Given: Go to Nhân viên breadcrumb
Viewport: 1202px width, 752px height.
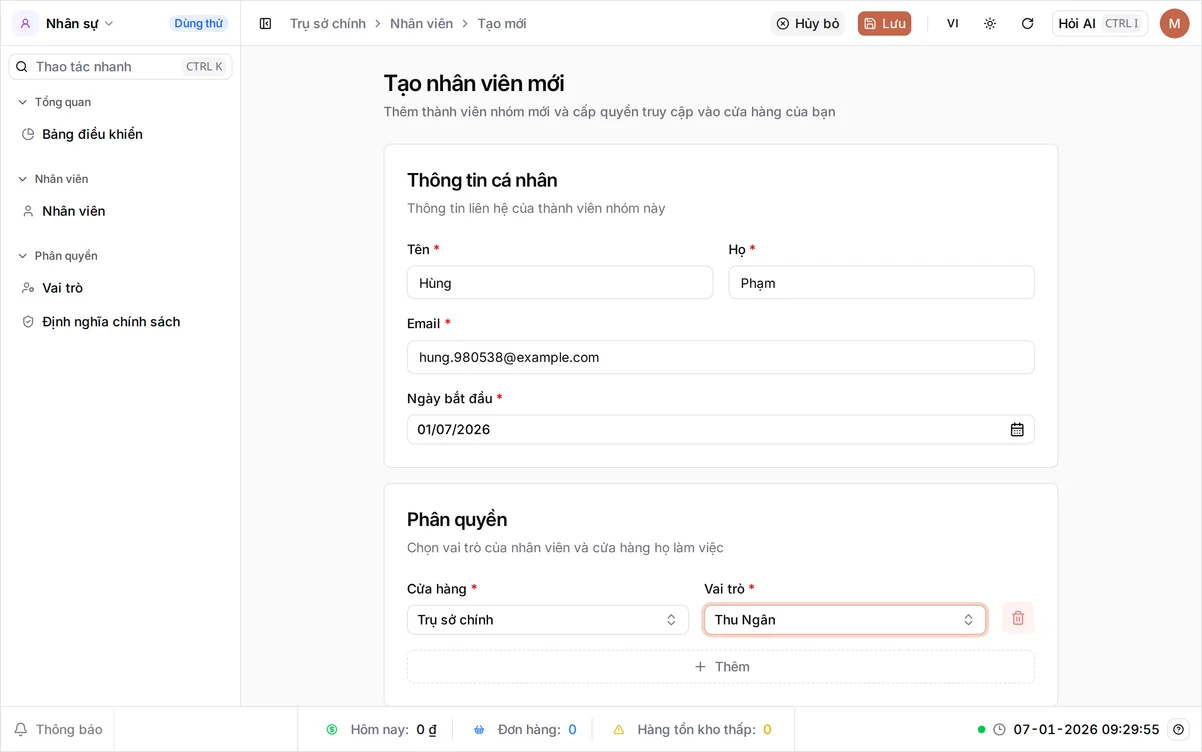Looking at the screenshot, I should [421, 23].
